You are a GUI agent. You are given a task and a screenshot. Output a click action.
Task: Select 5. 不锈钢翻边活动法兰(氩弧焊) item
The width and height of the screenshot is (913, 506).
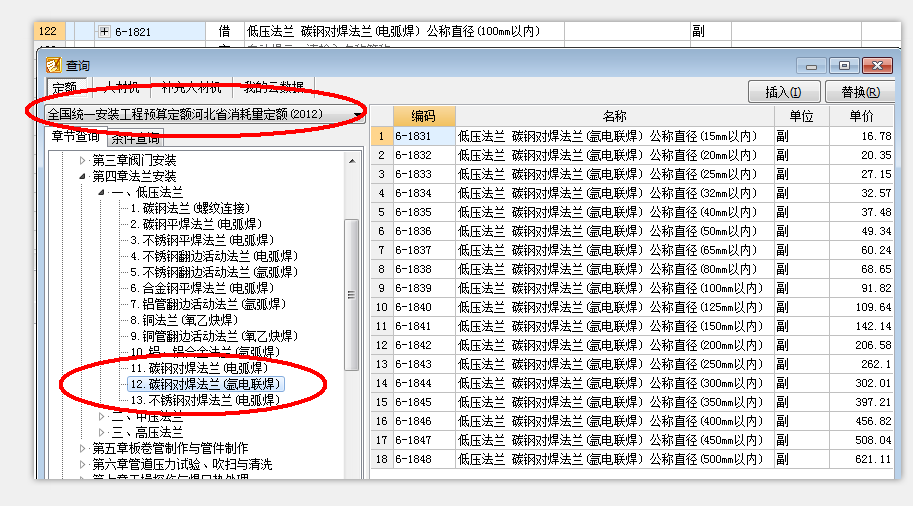(214, 272)
